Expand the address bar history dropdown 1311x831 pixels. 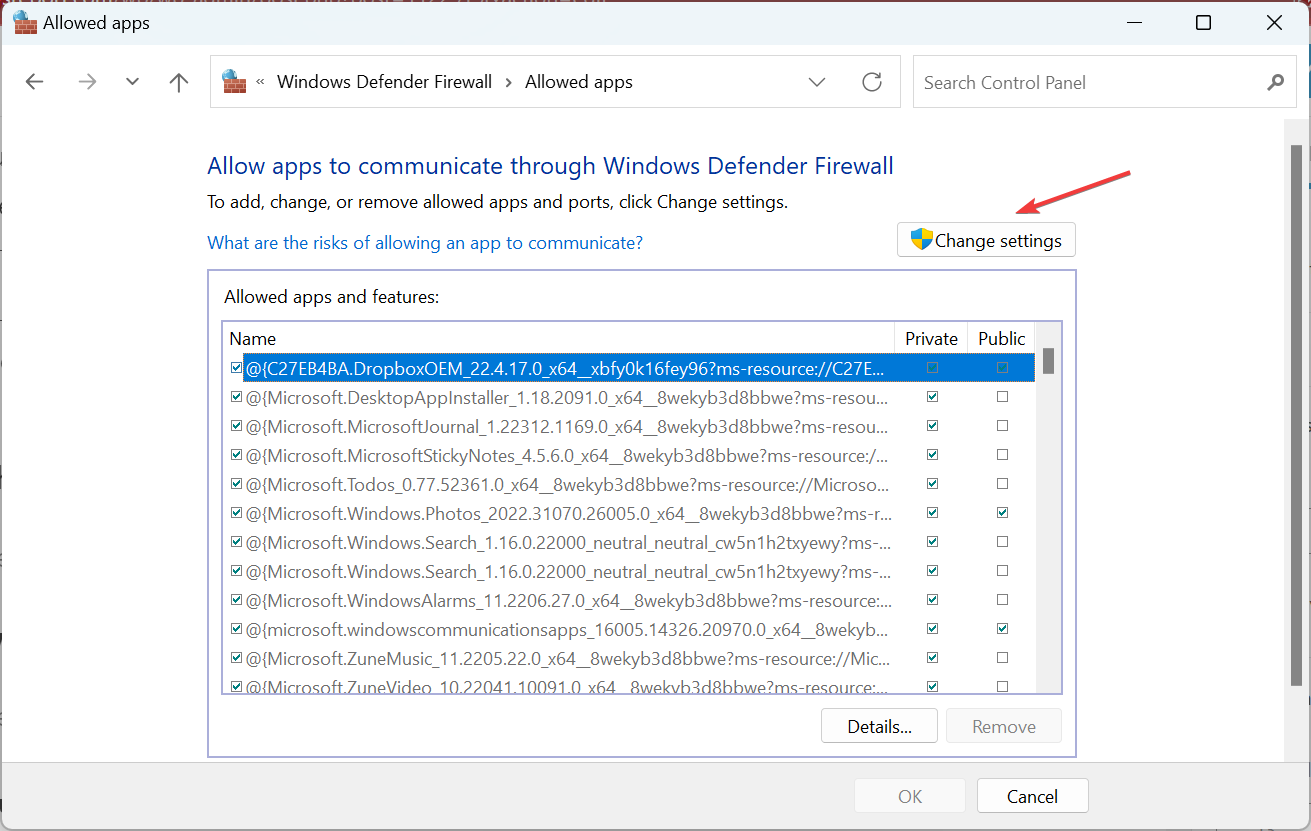point(817,82)
